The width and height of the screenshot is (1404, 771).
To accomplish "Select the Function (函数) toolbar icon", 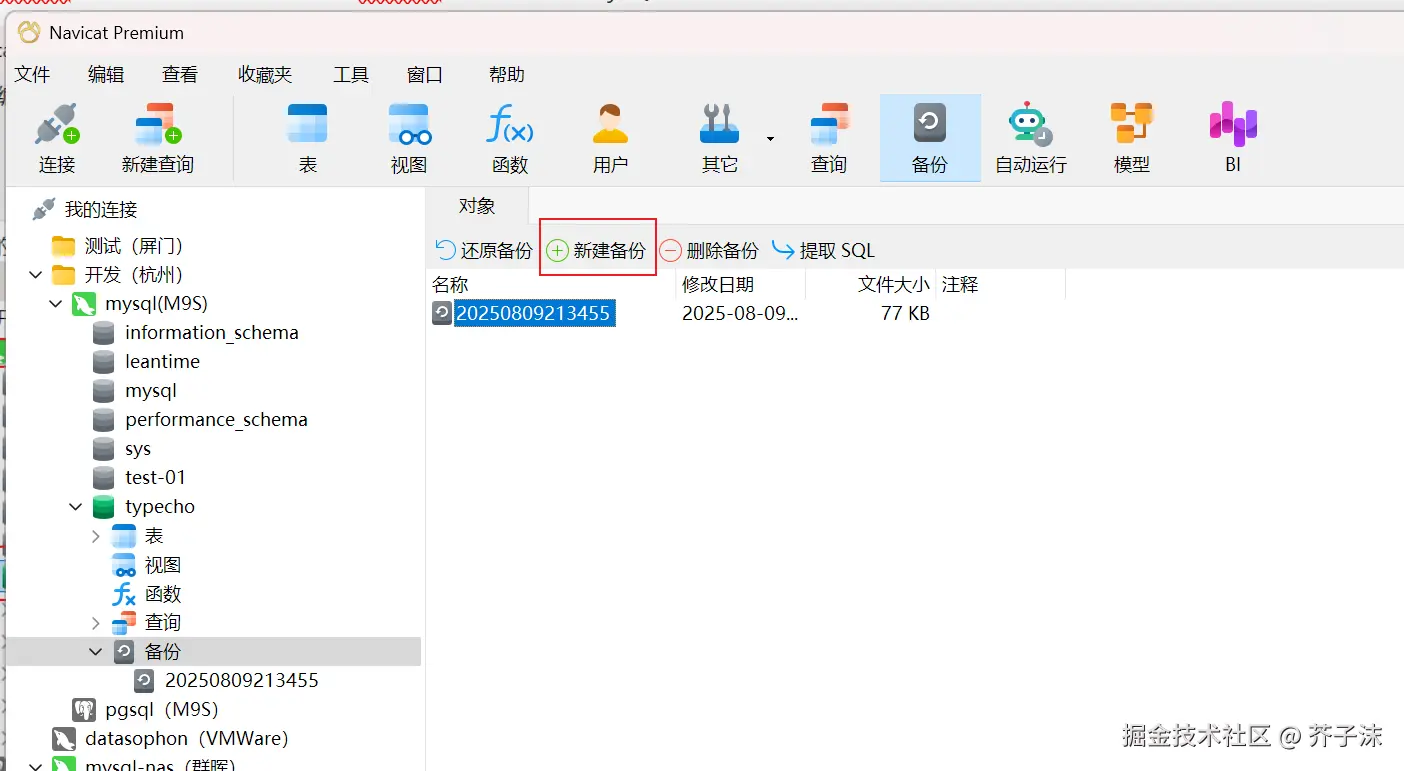I will click(x=510, y=139).
